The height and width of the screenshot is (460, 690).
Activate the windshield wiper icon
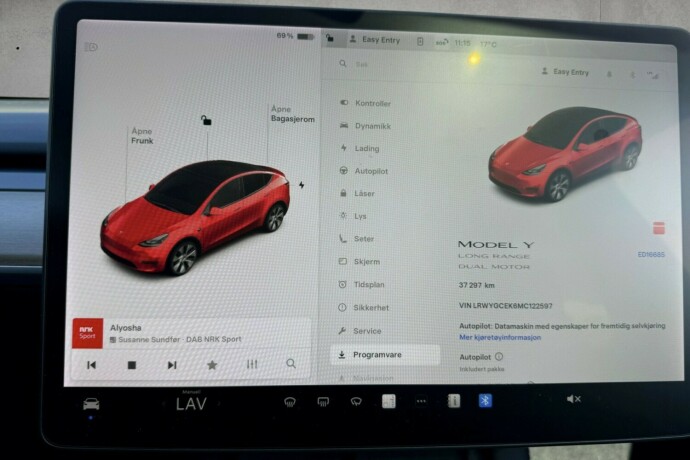356,401
